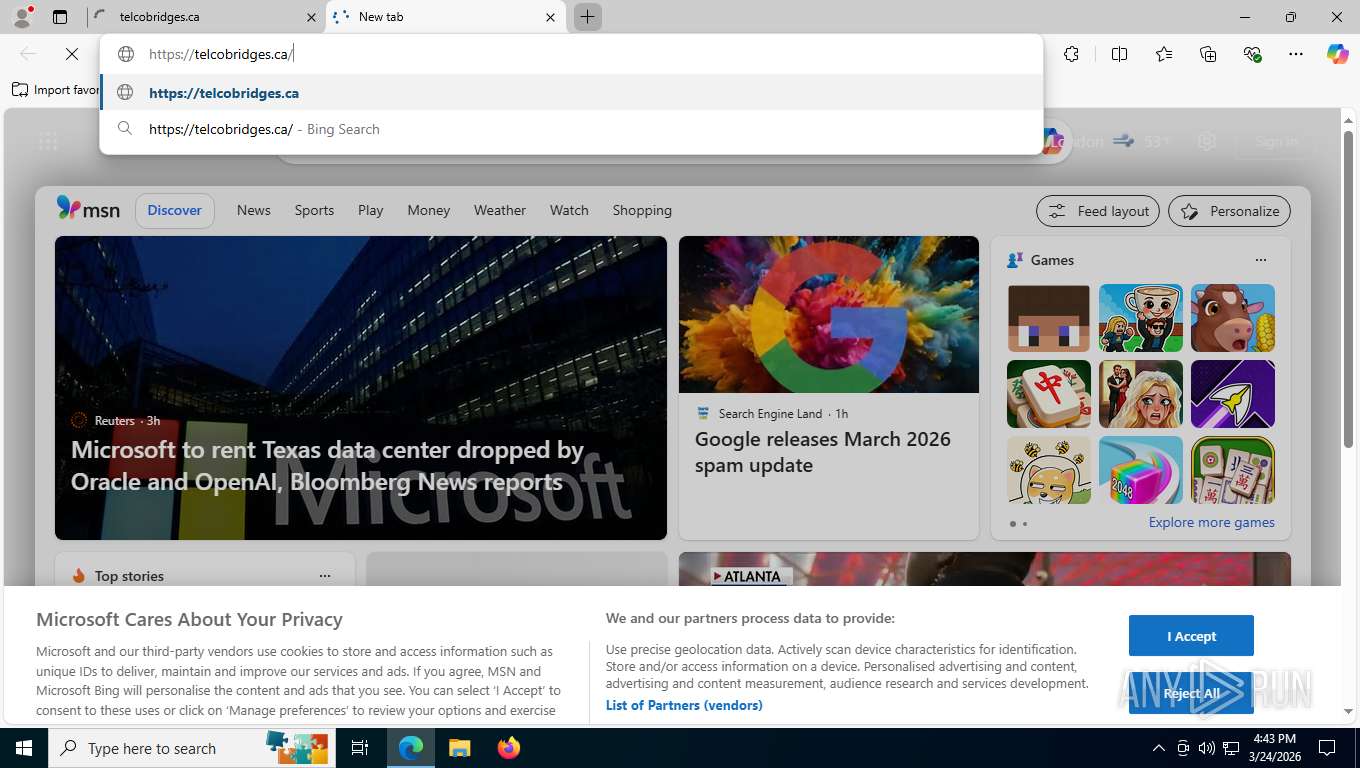This screenshot has width=1360, height=768.
Task: Open Import favorites bookmark
Action: [56, 90]
